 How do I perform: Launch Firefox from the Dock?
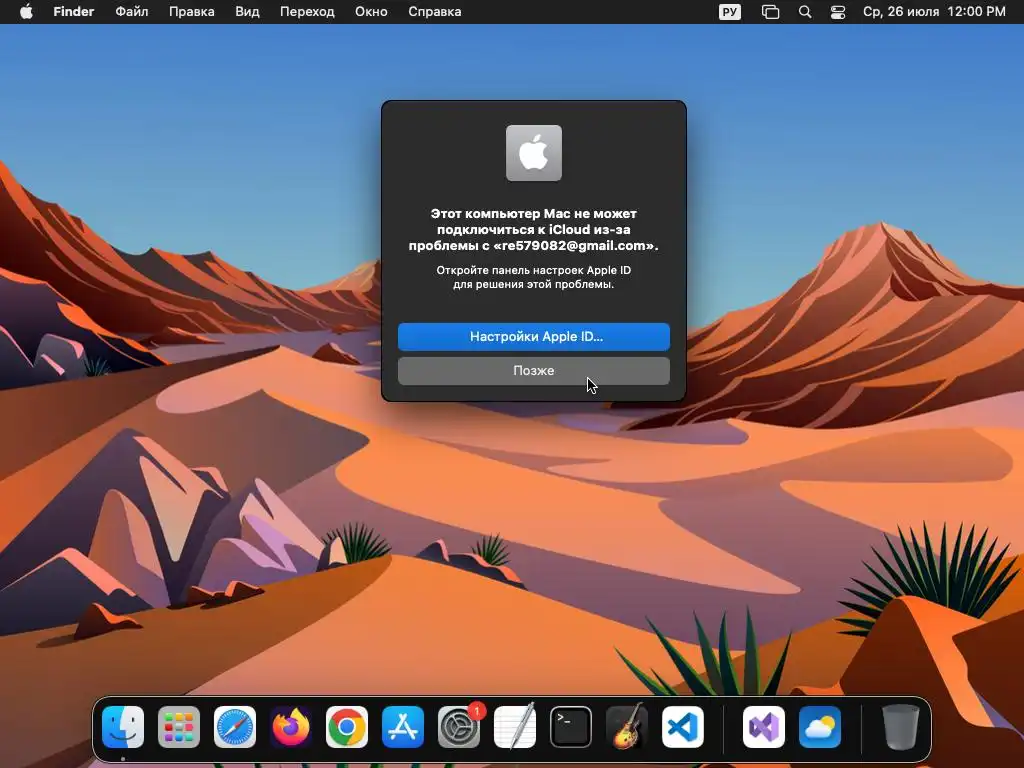[x=291, y=727]
